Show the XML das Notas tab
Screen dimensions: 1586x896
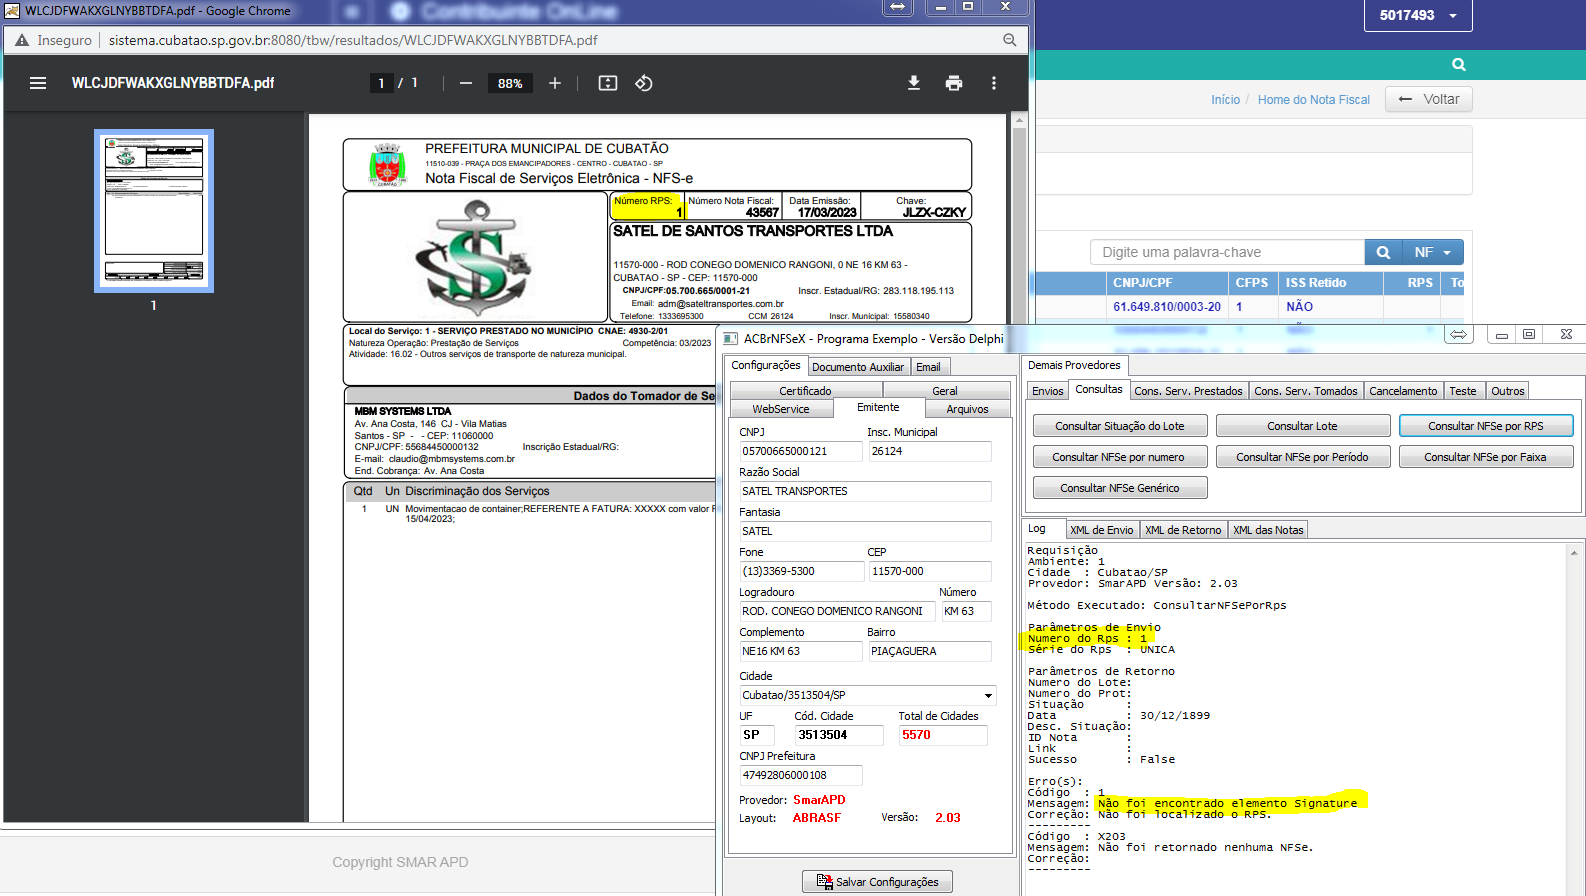coord(1268,530)
